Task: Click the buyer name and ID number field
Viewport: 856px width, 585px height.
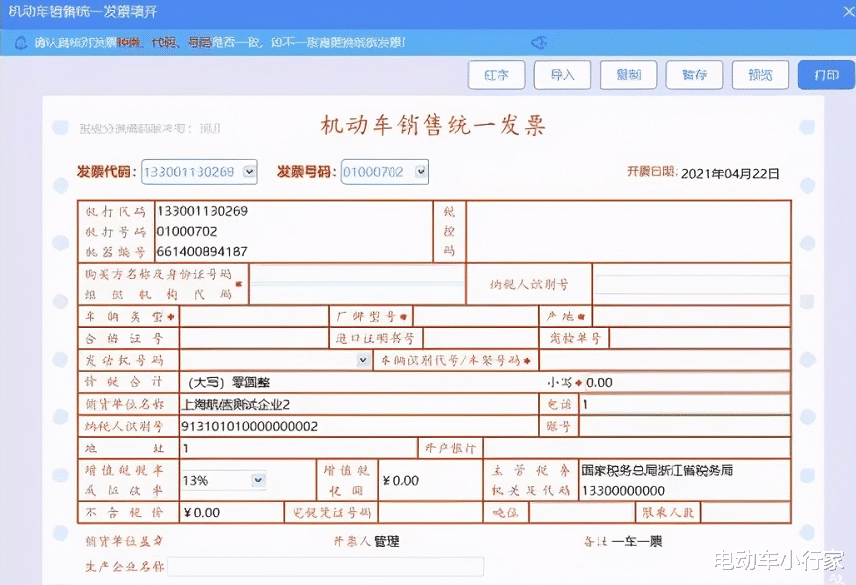Action: tap(357, 284)
